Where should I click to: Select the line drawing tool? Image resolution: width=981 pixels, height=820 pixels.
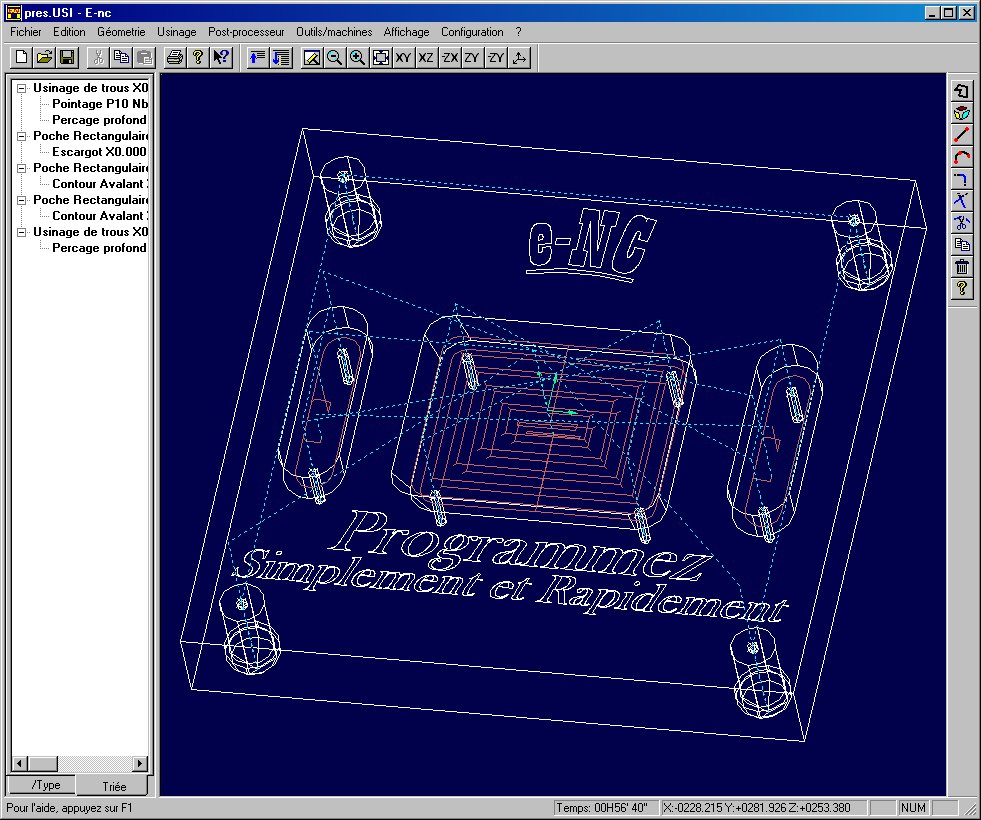pos(962,135)
